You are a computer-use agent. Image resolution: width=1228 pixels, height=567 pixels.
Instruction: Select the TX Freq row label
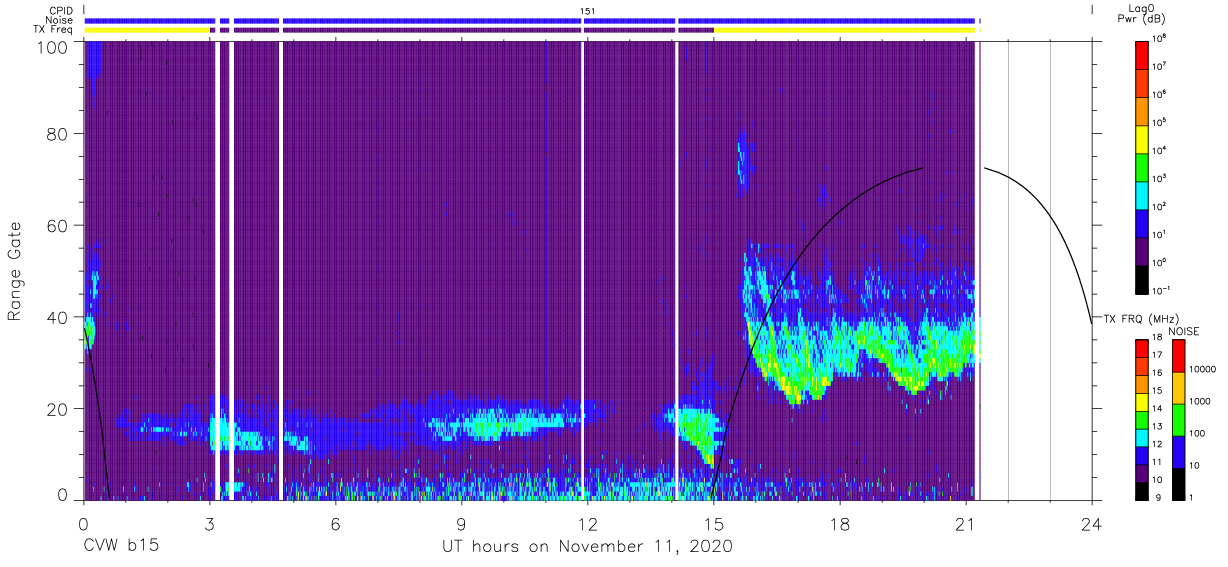point(53,30)
